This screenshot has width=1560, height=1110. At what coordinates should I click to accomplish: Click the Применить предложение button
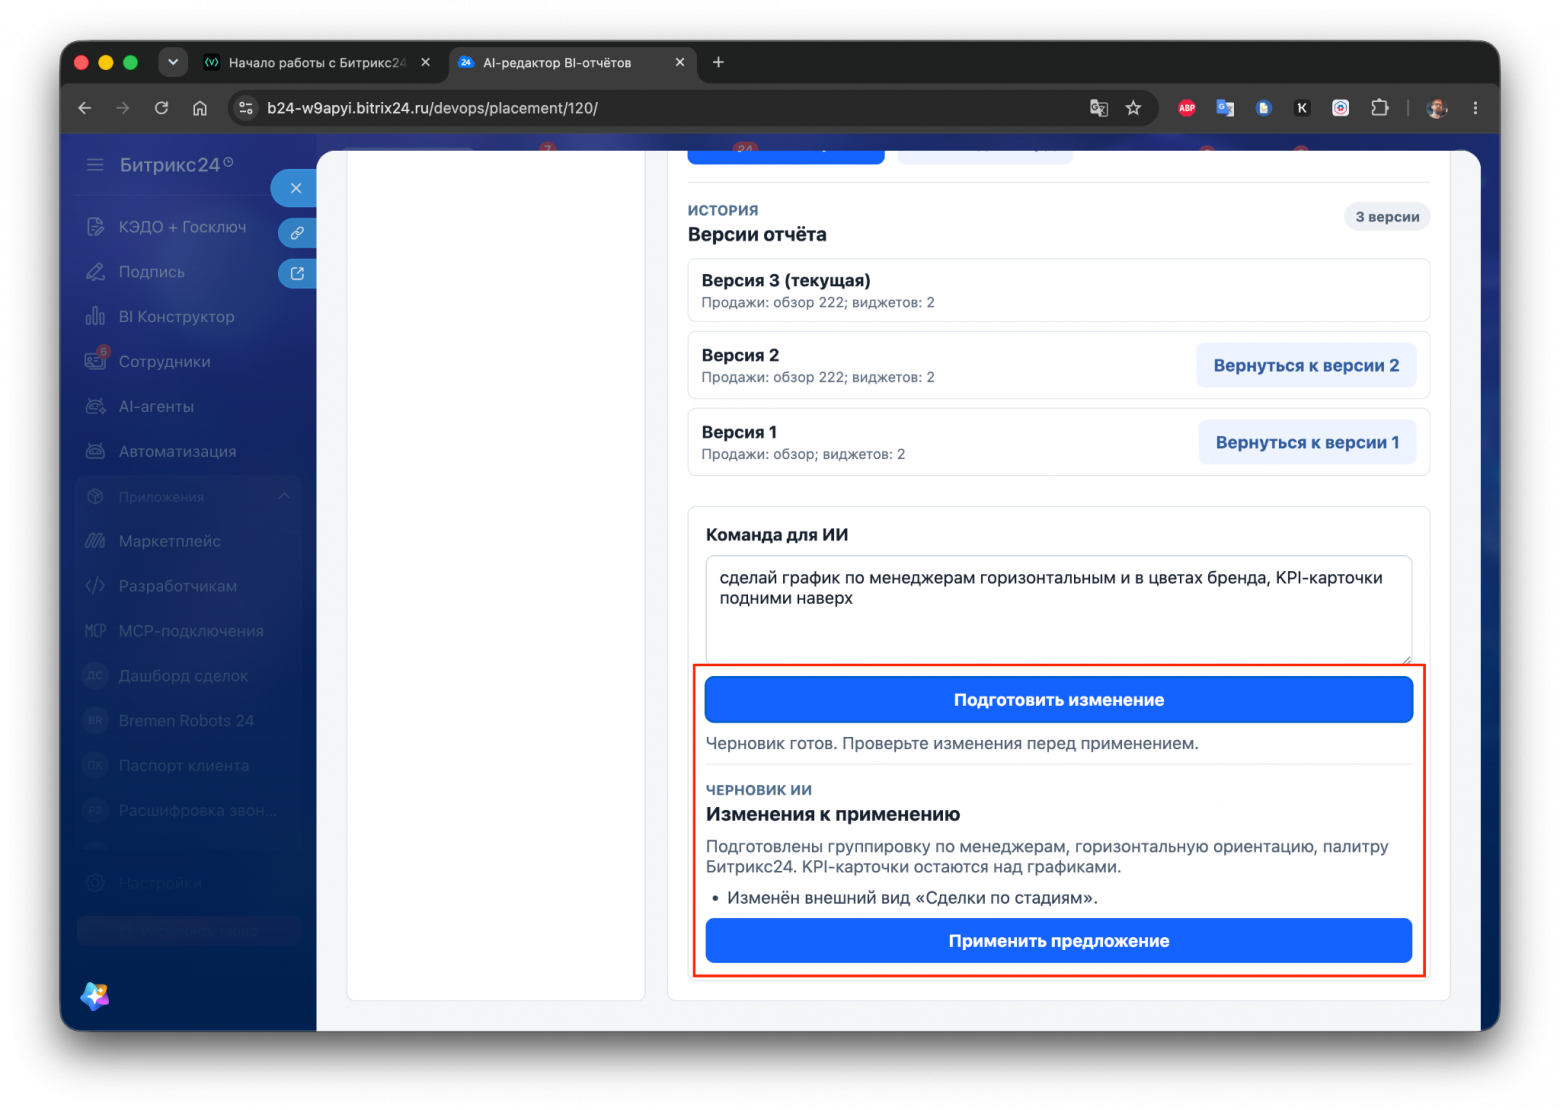pos(1059,941)
